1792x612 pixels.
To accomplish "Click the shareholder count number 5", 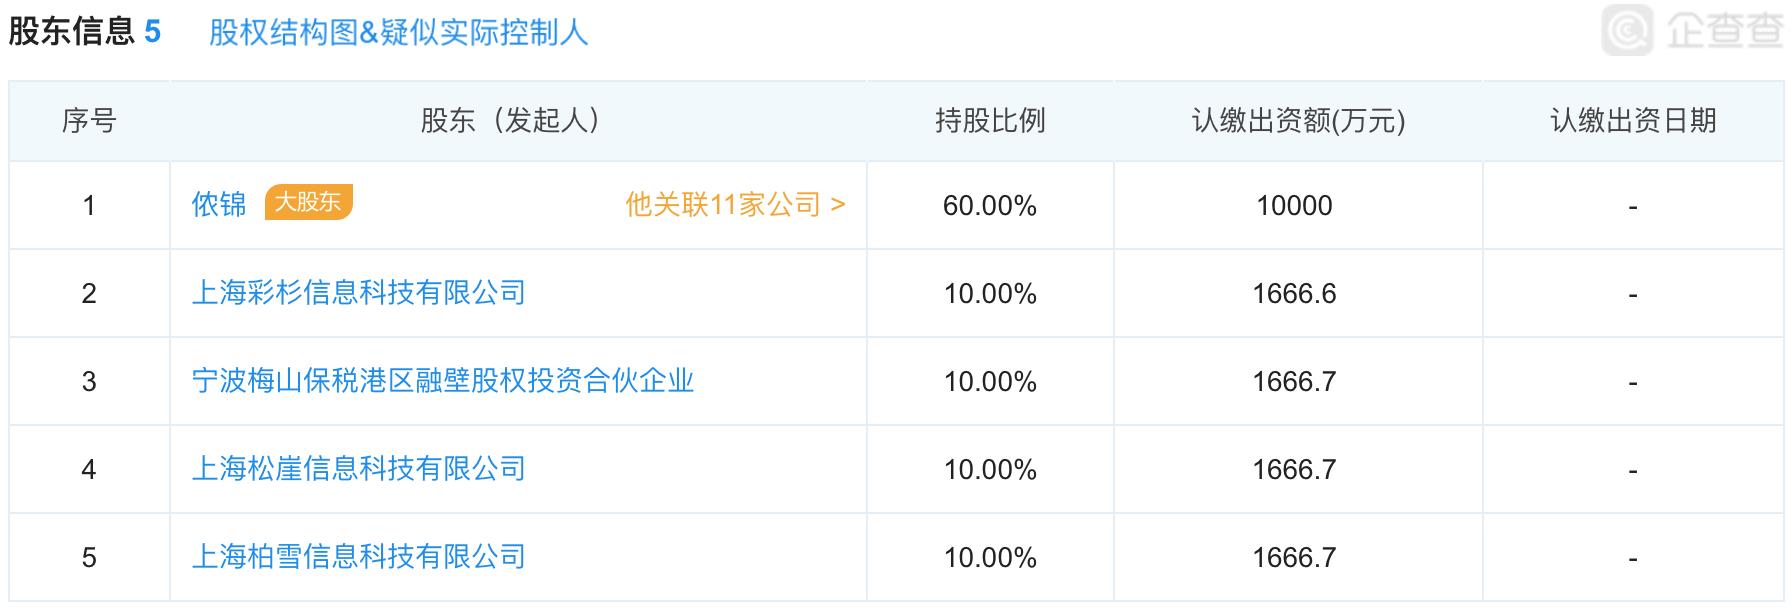I will pyautogui.click(x=152, y=32).
